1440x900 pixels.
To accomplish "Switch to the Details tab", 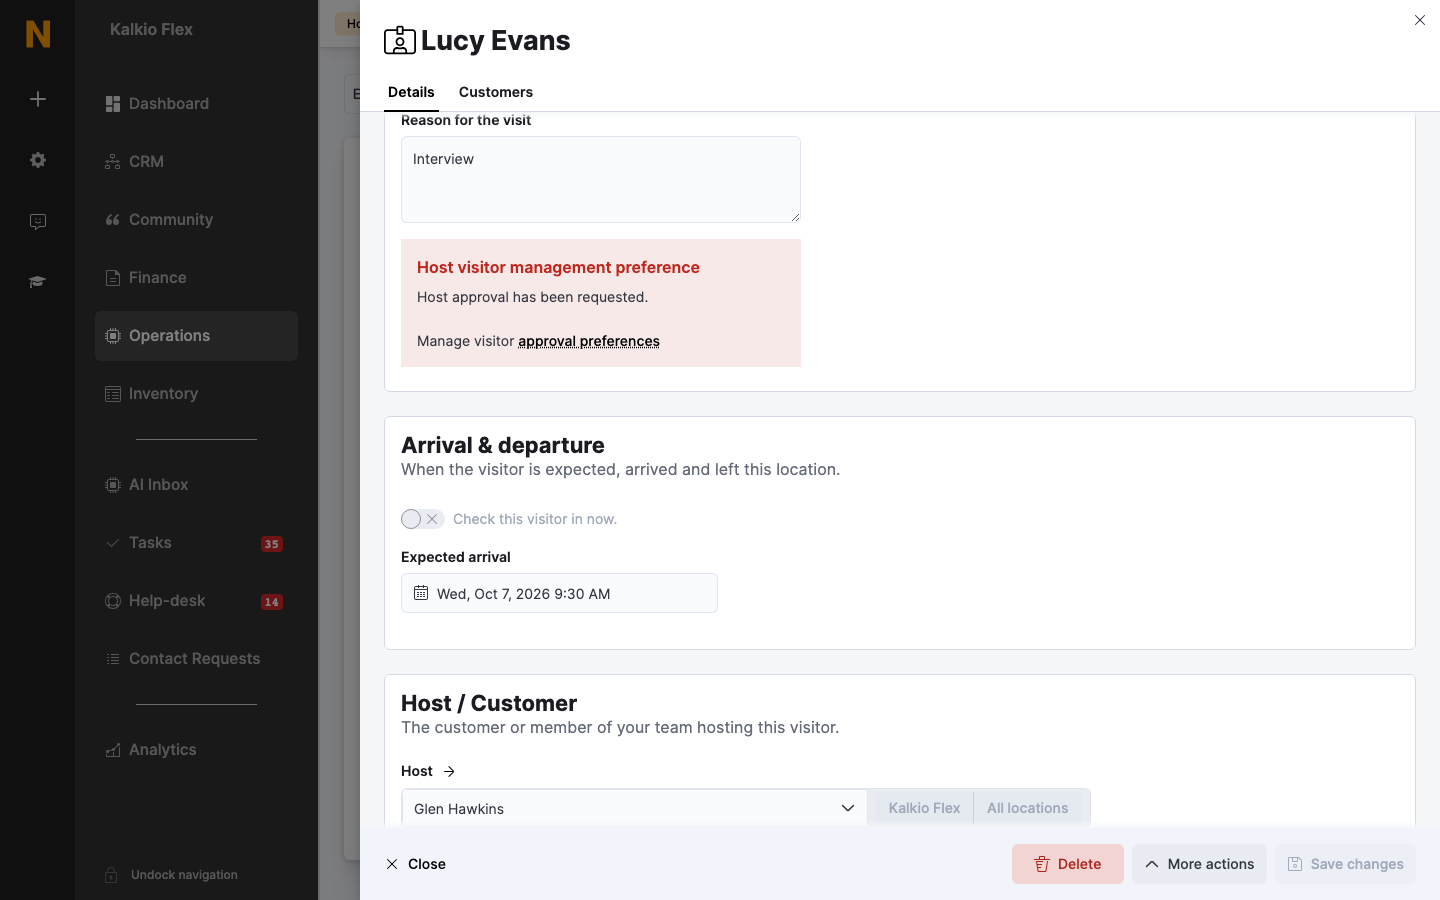I will click(x=411, y=92).
